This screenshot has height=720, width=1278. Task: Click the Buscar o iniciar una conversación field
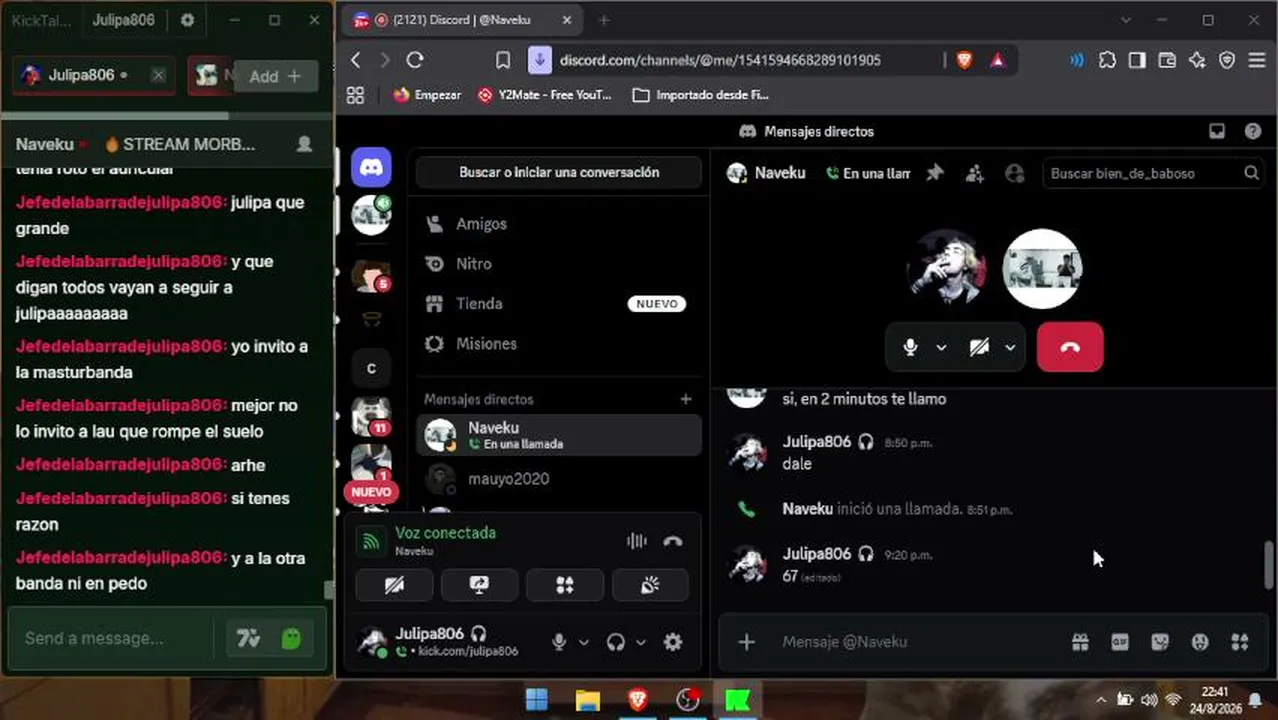pos(559,172)
